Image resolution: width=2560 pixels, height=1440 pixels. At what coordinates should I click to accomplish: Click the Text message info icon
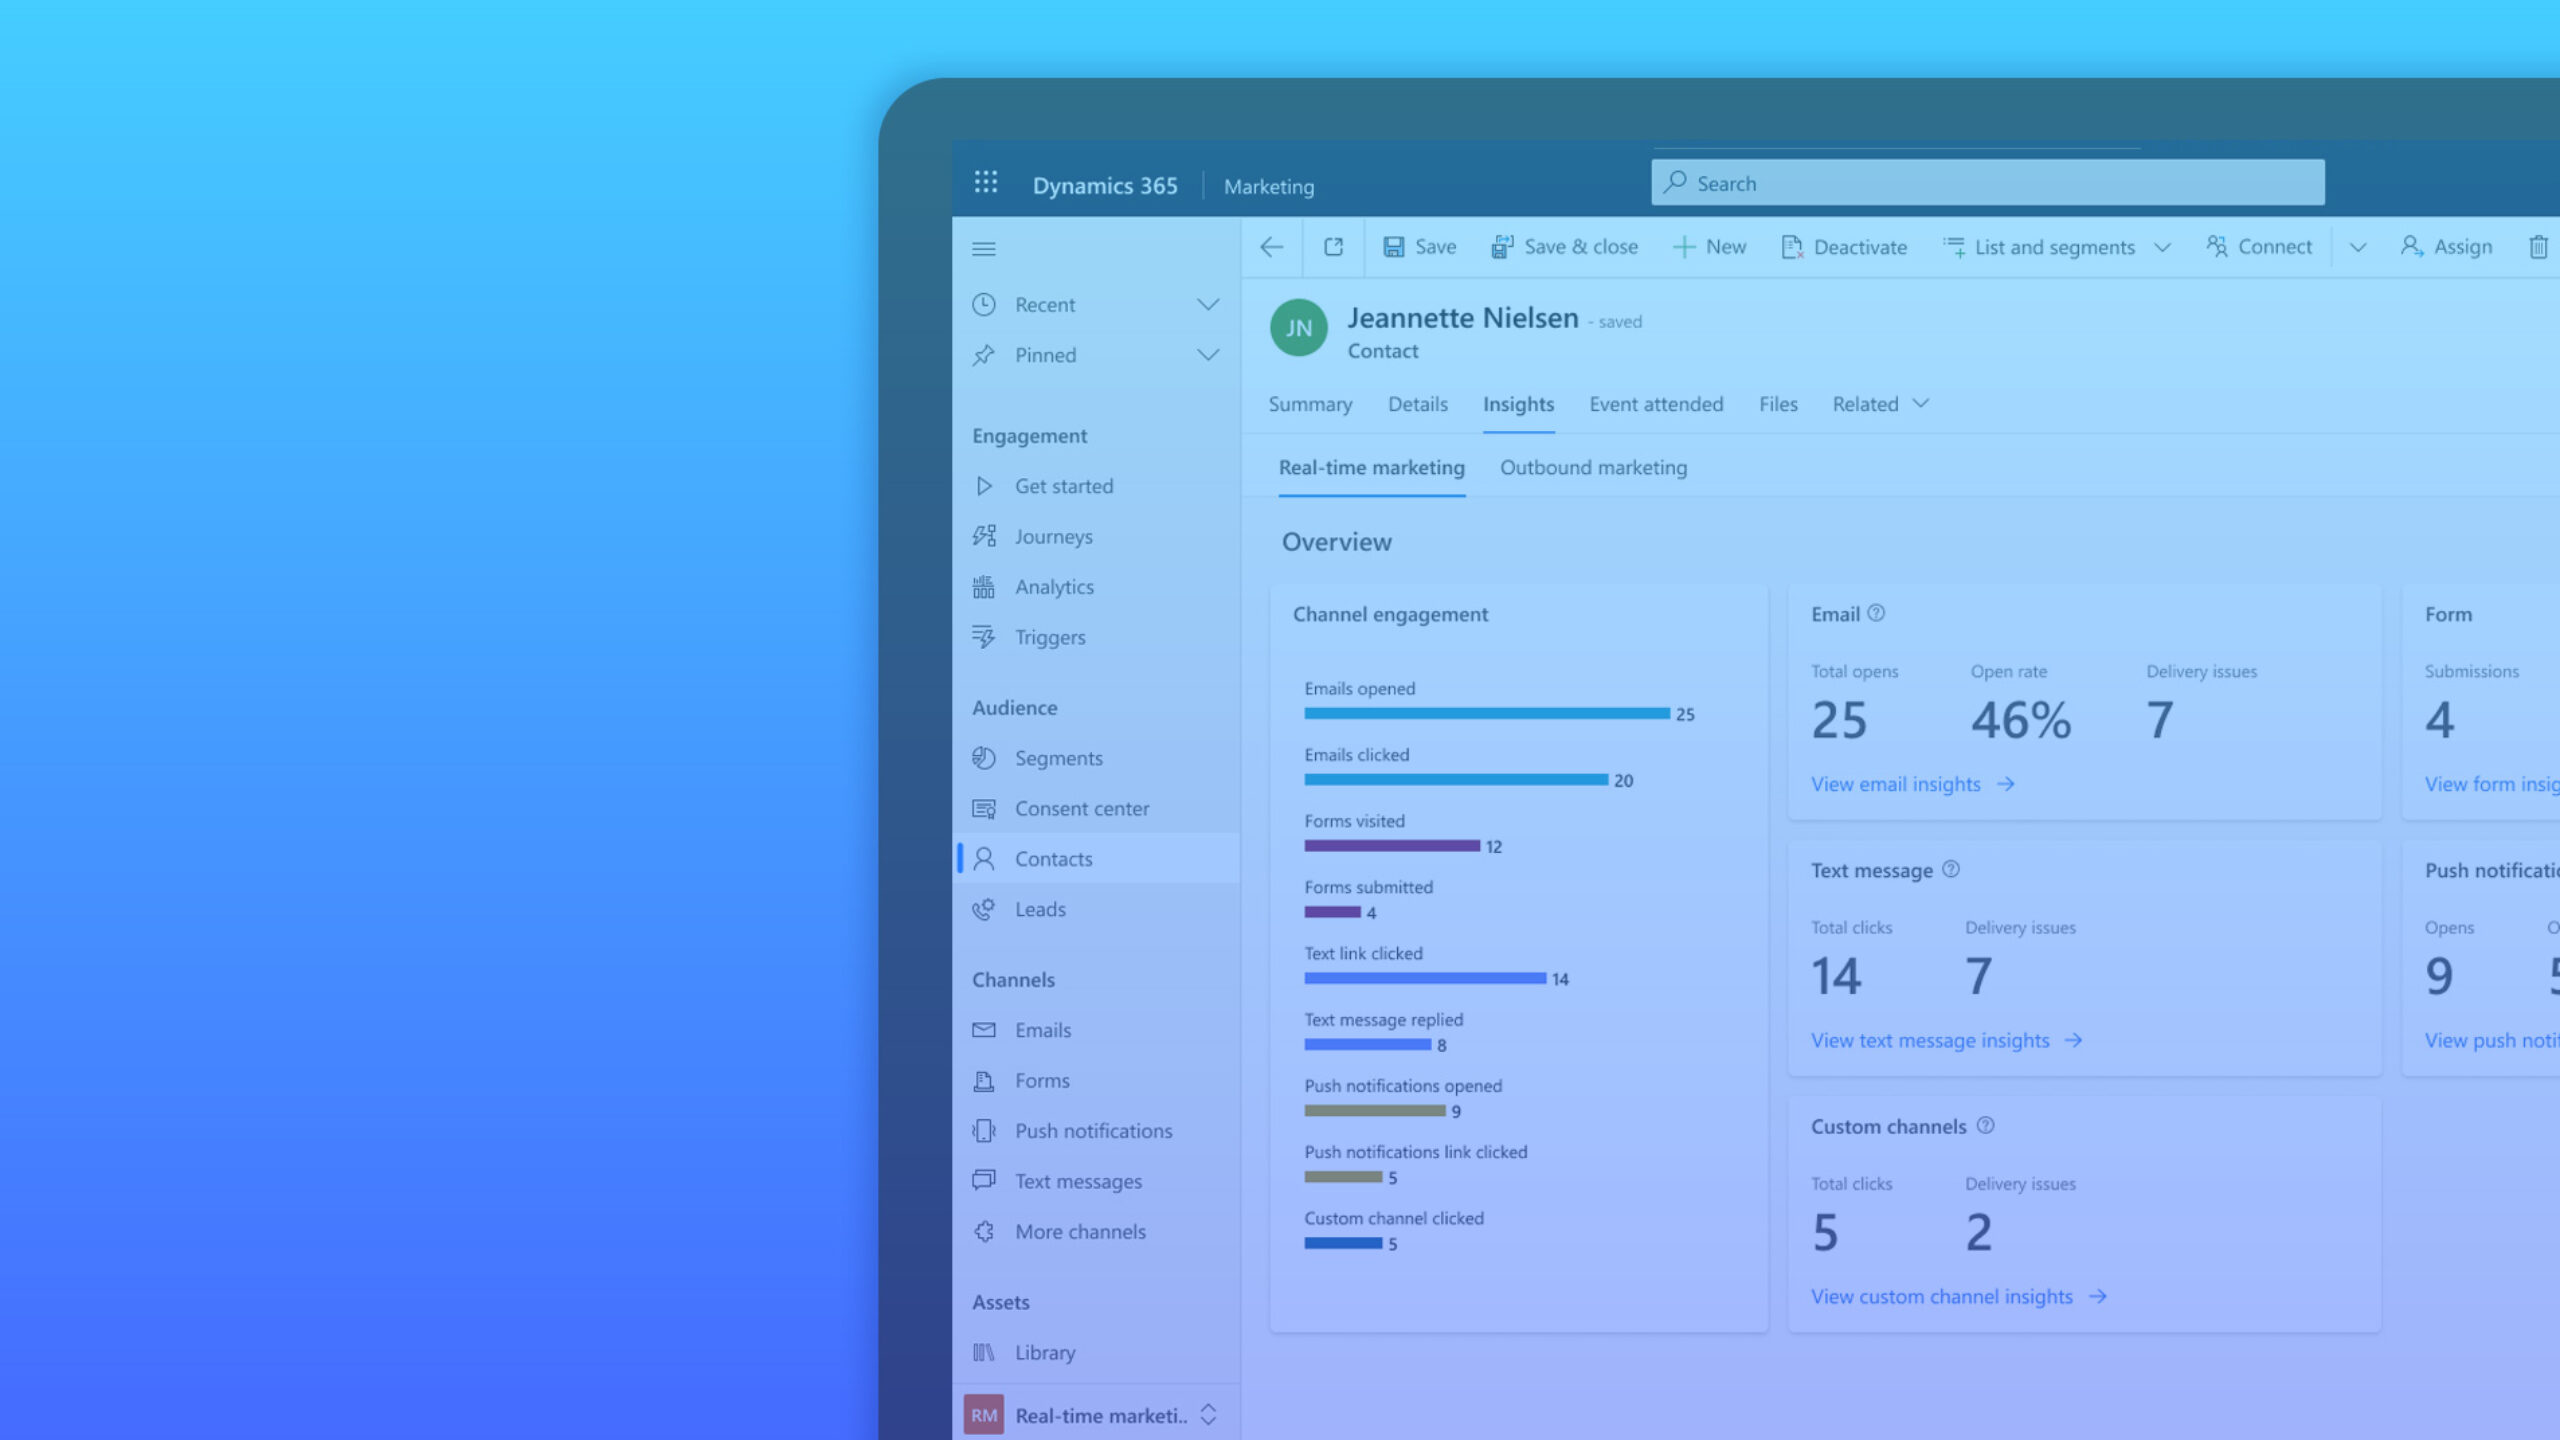pyautogui.click(x=1950, y=870)
